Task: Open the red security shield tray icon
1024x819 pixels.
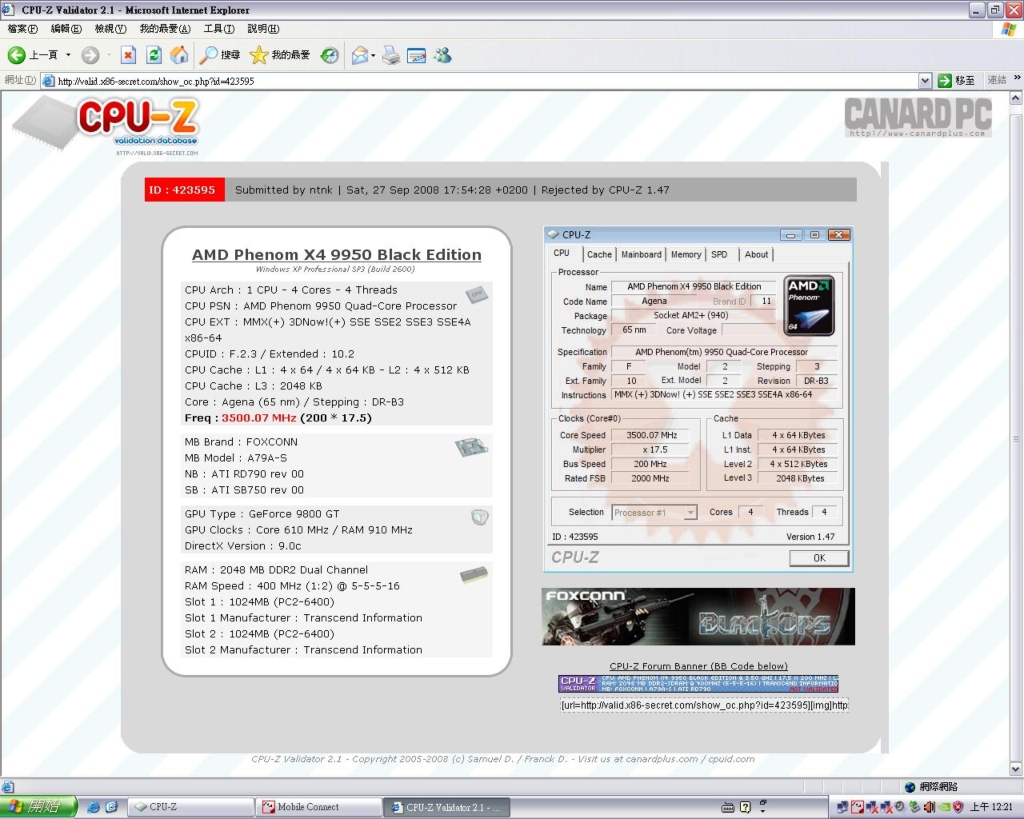Action: point(958,807)
